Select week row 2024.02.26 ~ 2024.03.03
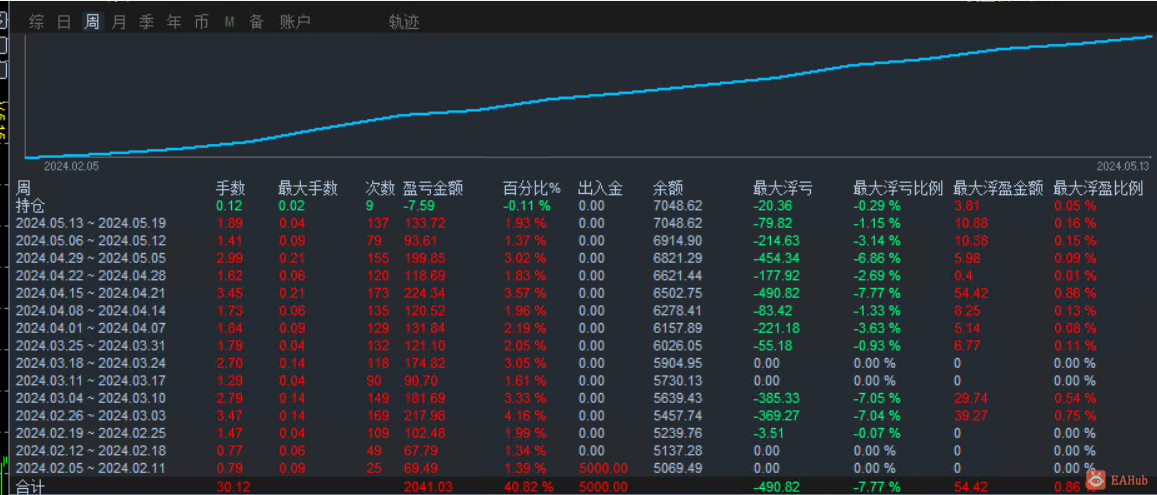Viewport: 1157px width, 495px height. coord(578,415)
